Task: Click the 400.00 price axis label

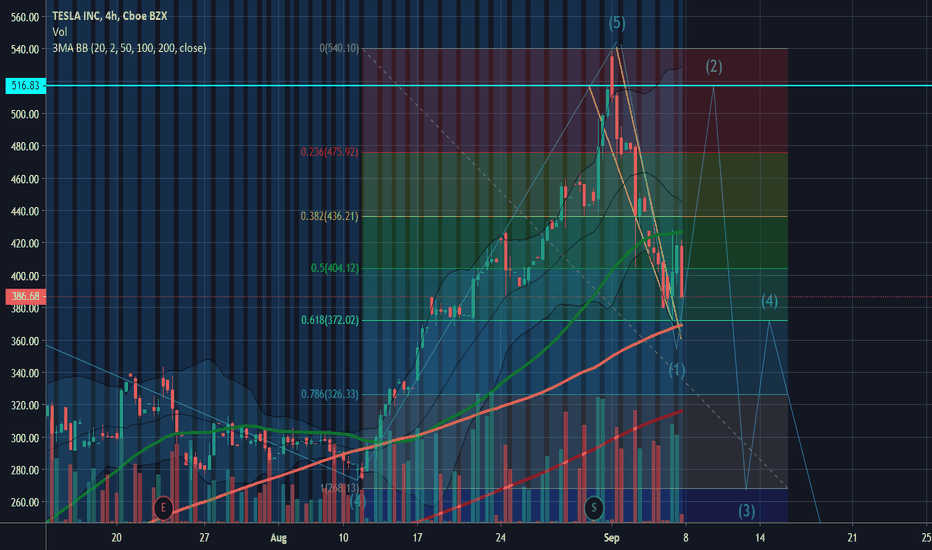Action: coord(25,276)
